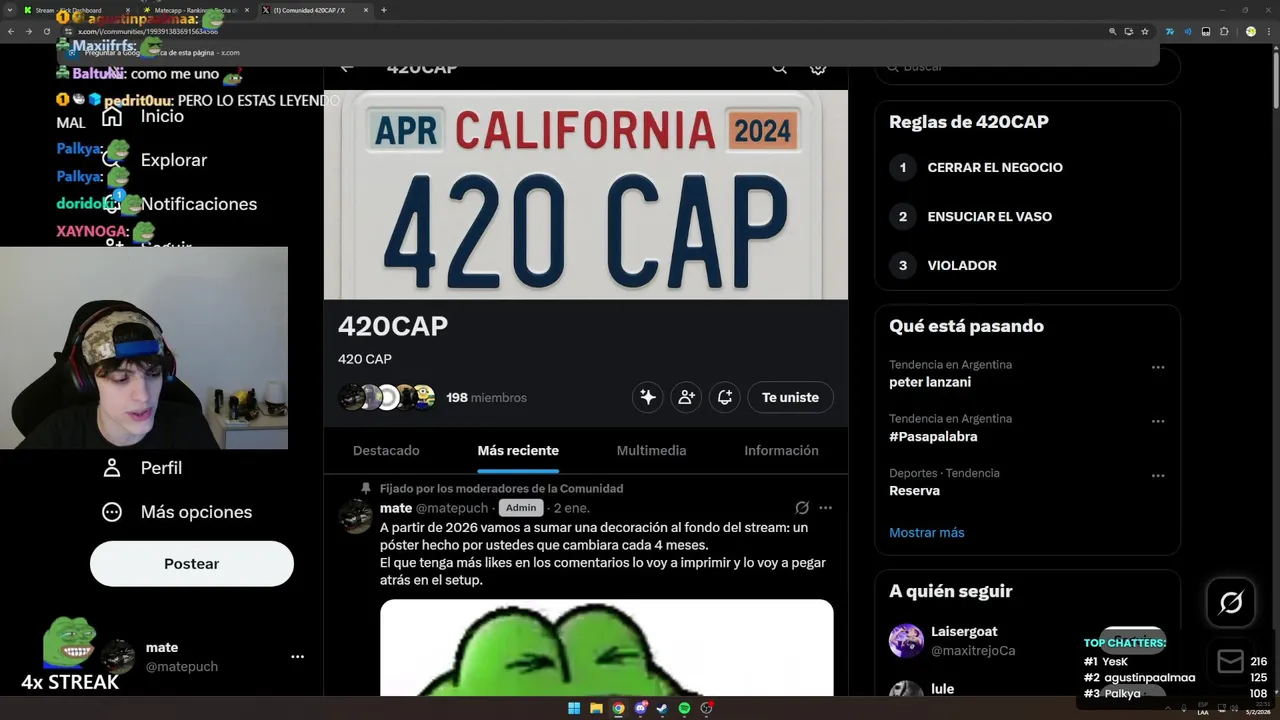Open the floating Grok button

(1231, 602)
